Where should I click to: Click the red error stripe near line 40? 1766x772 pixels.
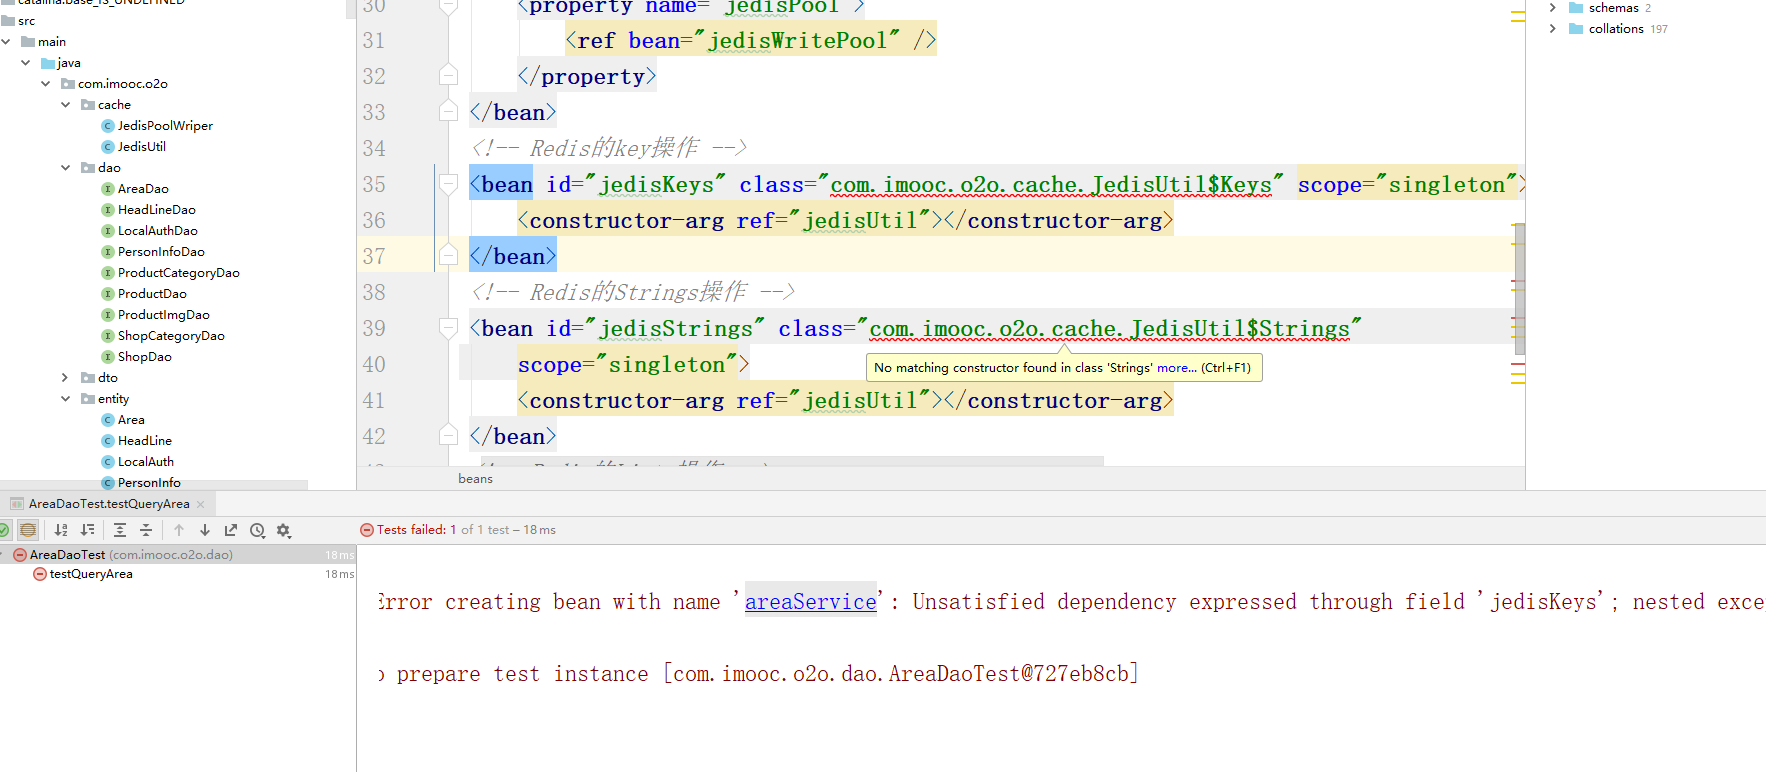1518,364
